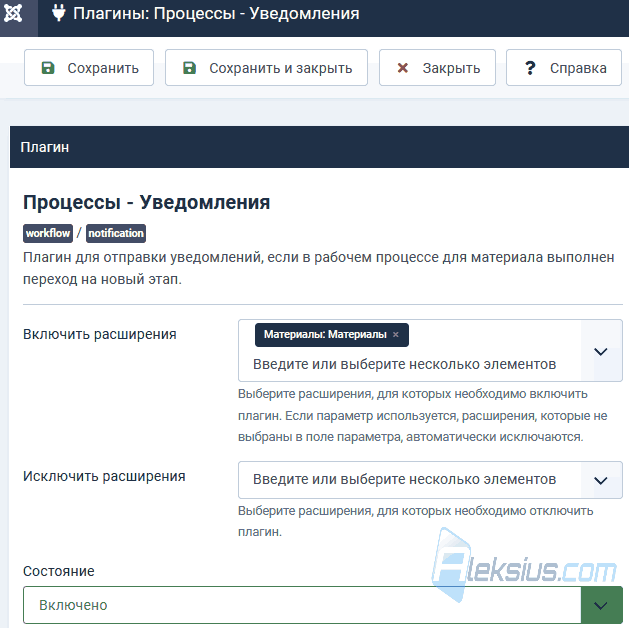Open the Справка help button
This screenshot has width=629, height=628.
pyautogui.click(x=564, y=68)
